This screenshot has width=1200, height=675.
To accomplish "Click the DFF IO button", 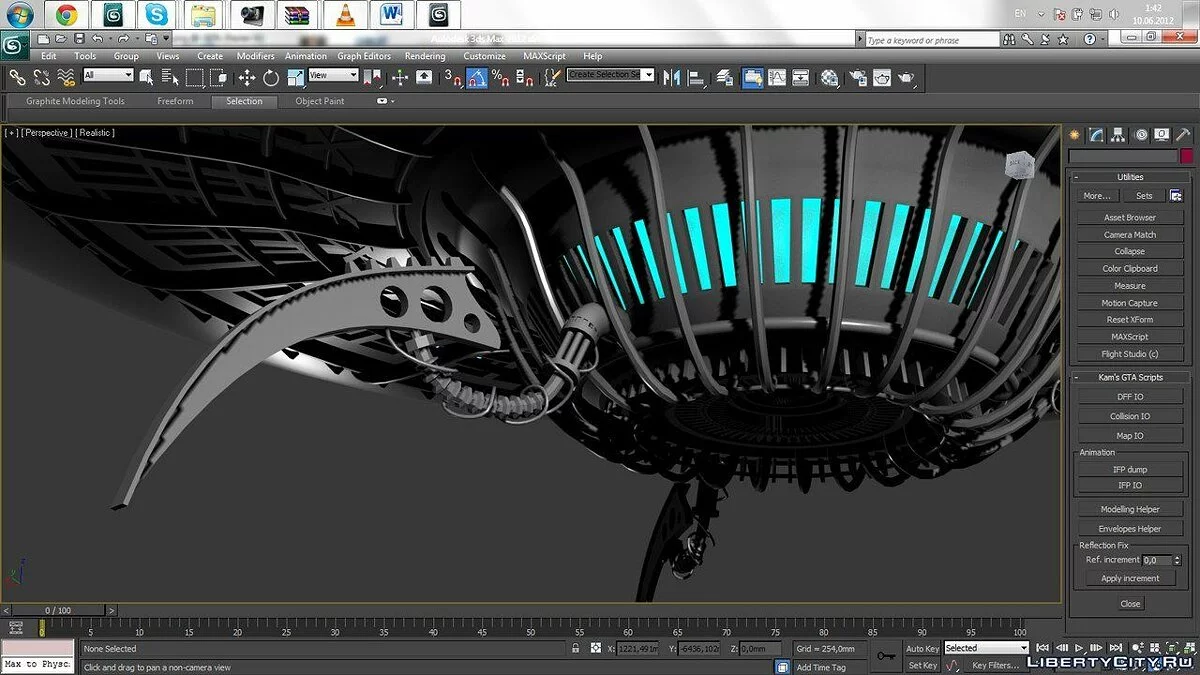I will 1129,397.
